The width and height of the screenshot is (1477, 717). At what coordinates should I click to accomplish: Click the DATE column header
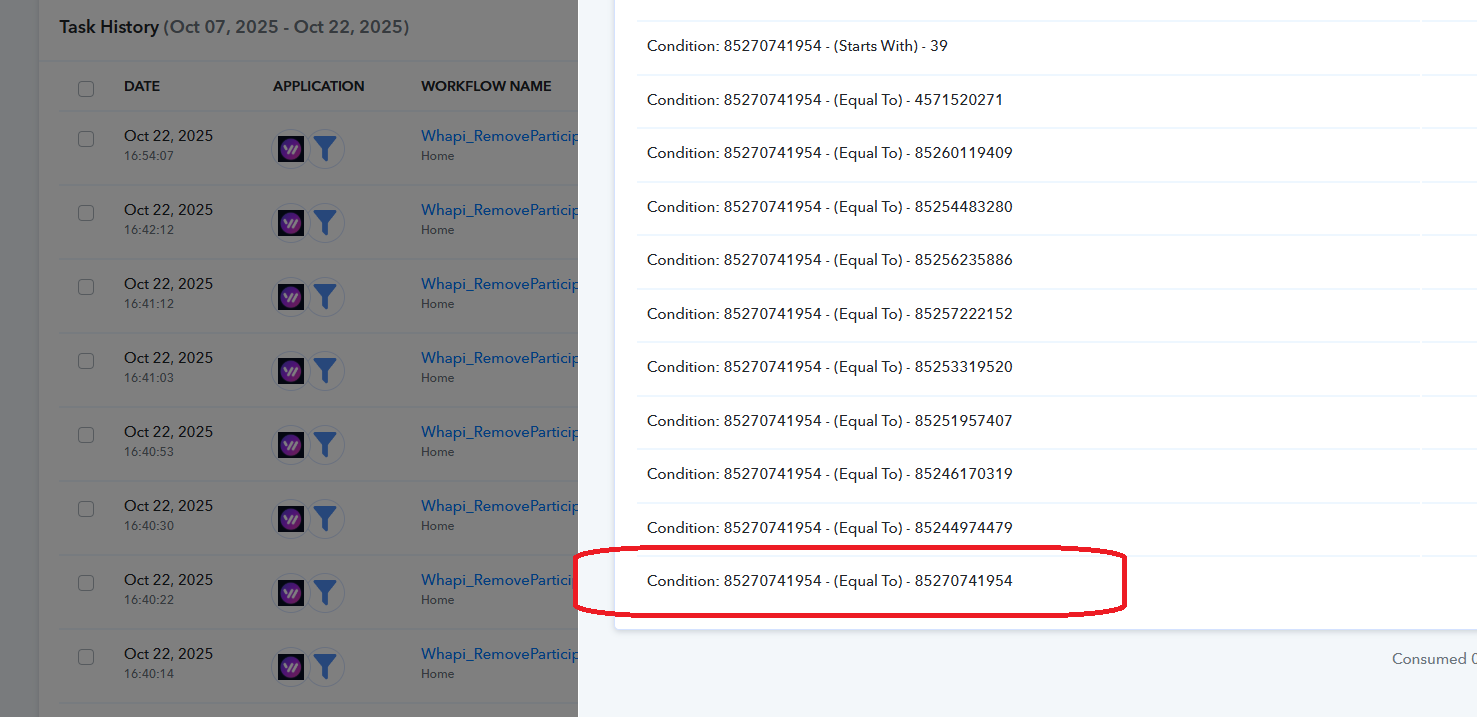[x=142, y=87]
